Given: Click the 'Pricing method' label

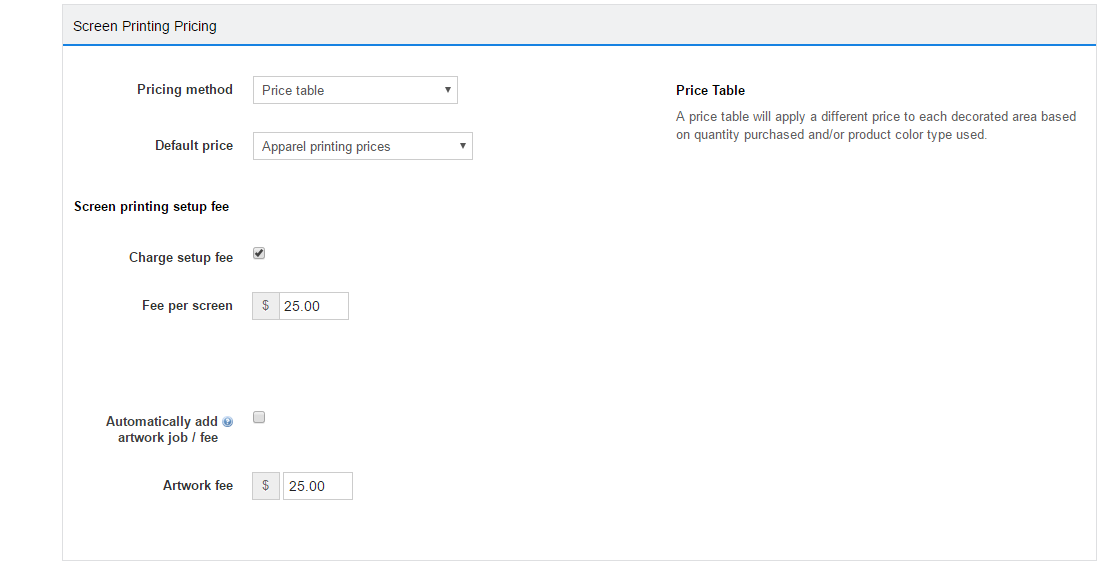Looking at the screenshot, I should point(185,90).
